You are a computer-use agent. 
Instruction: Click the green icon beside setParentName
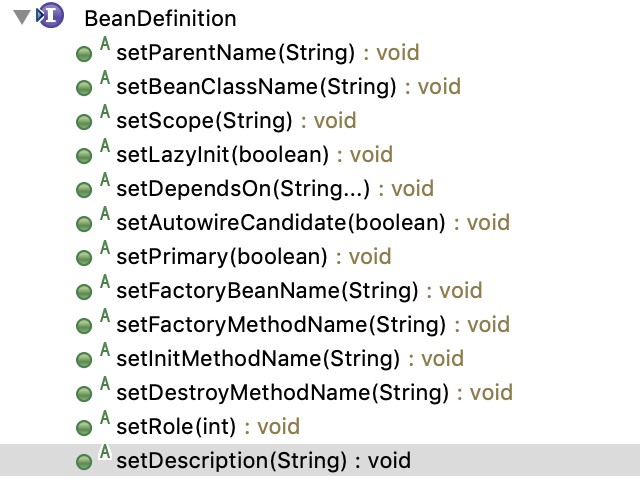(85, 53)
